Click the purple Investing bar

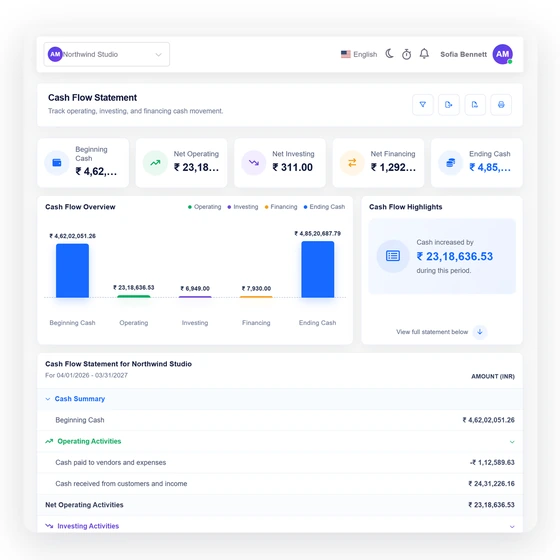195,297
